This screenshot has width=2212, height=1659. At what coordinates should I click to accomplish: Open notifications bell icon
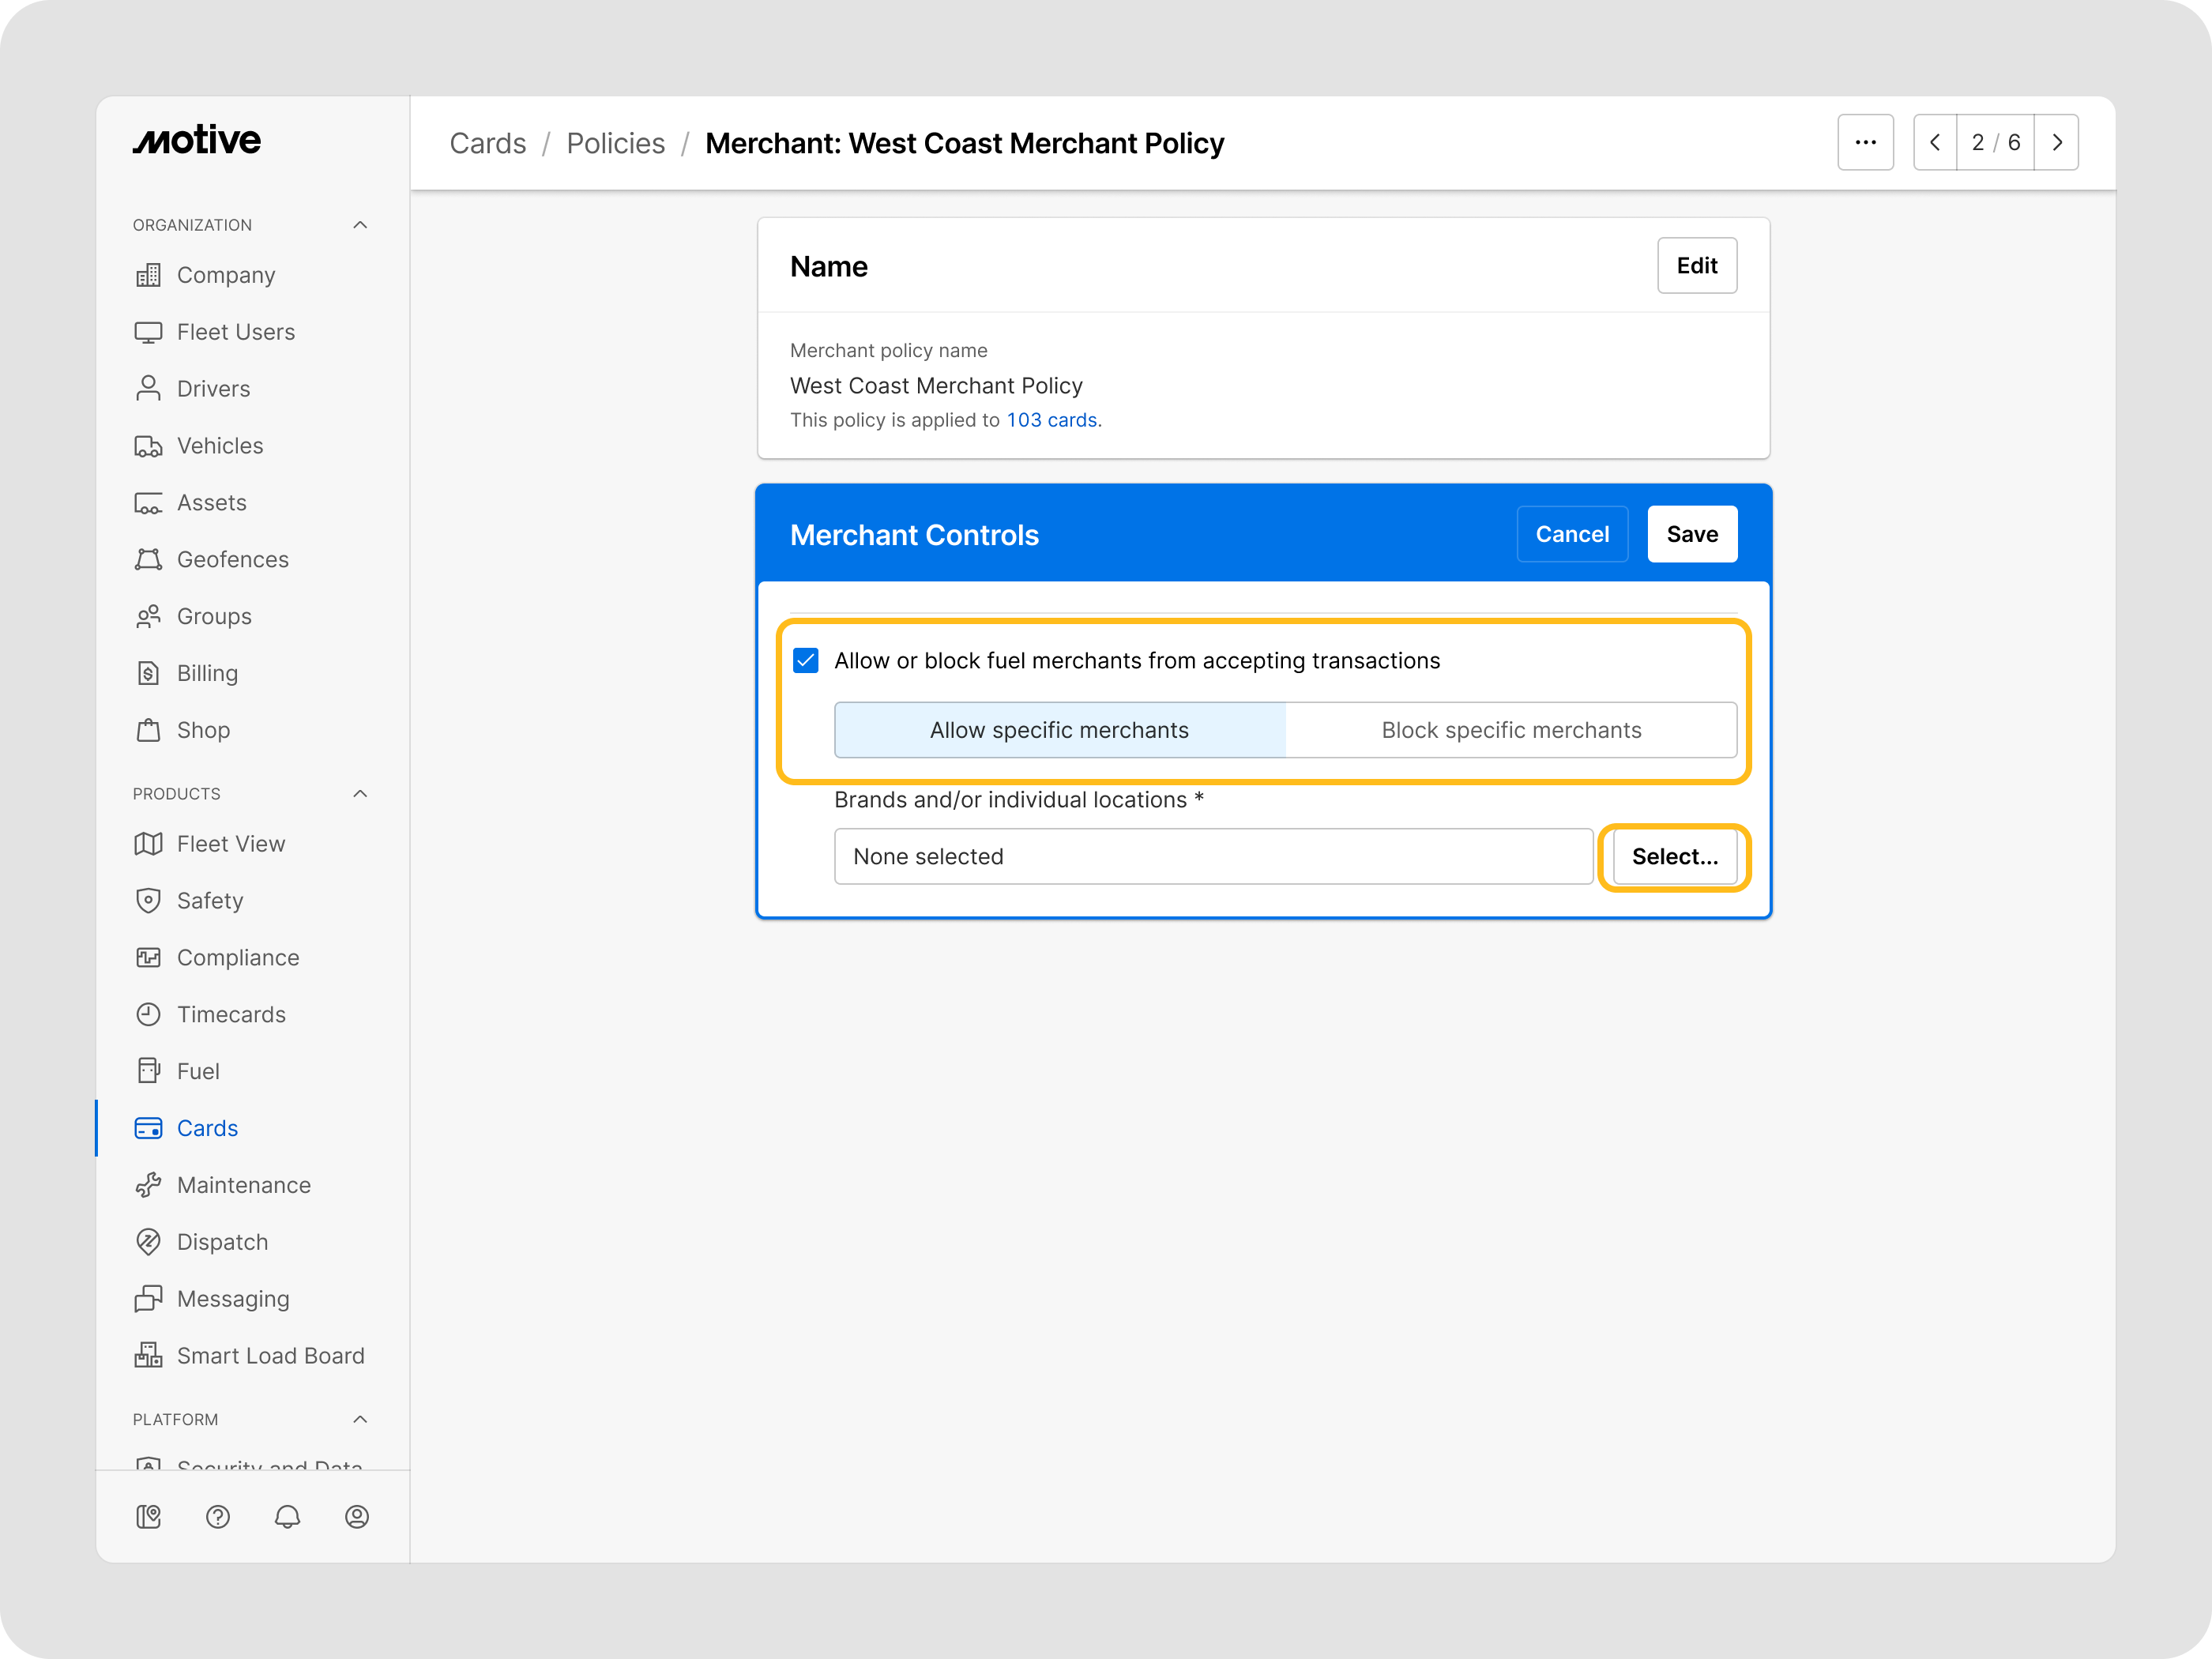coord(287,1517)
